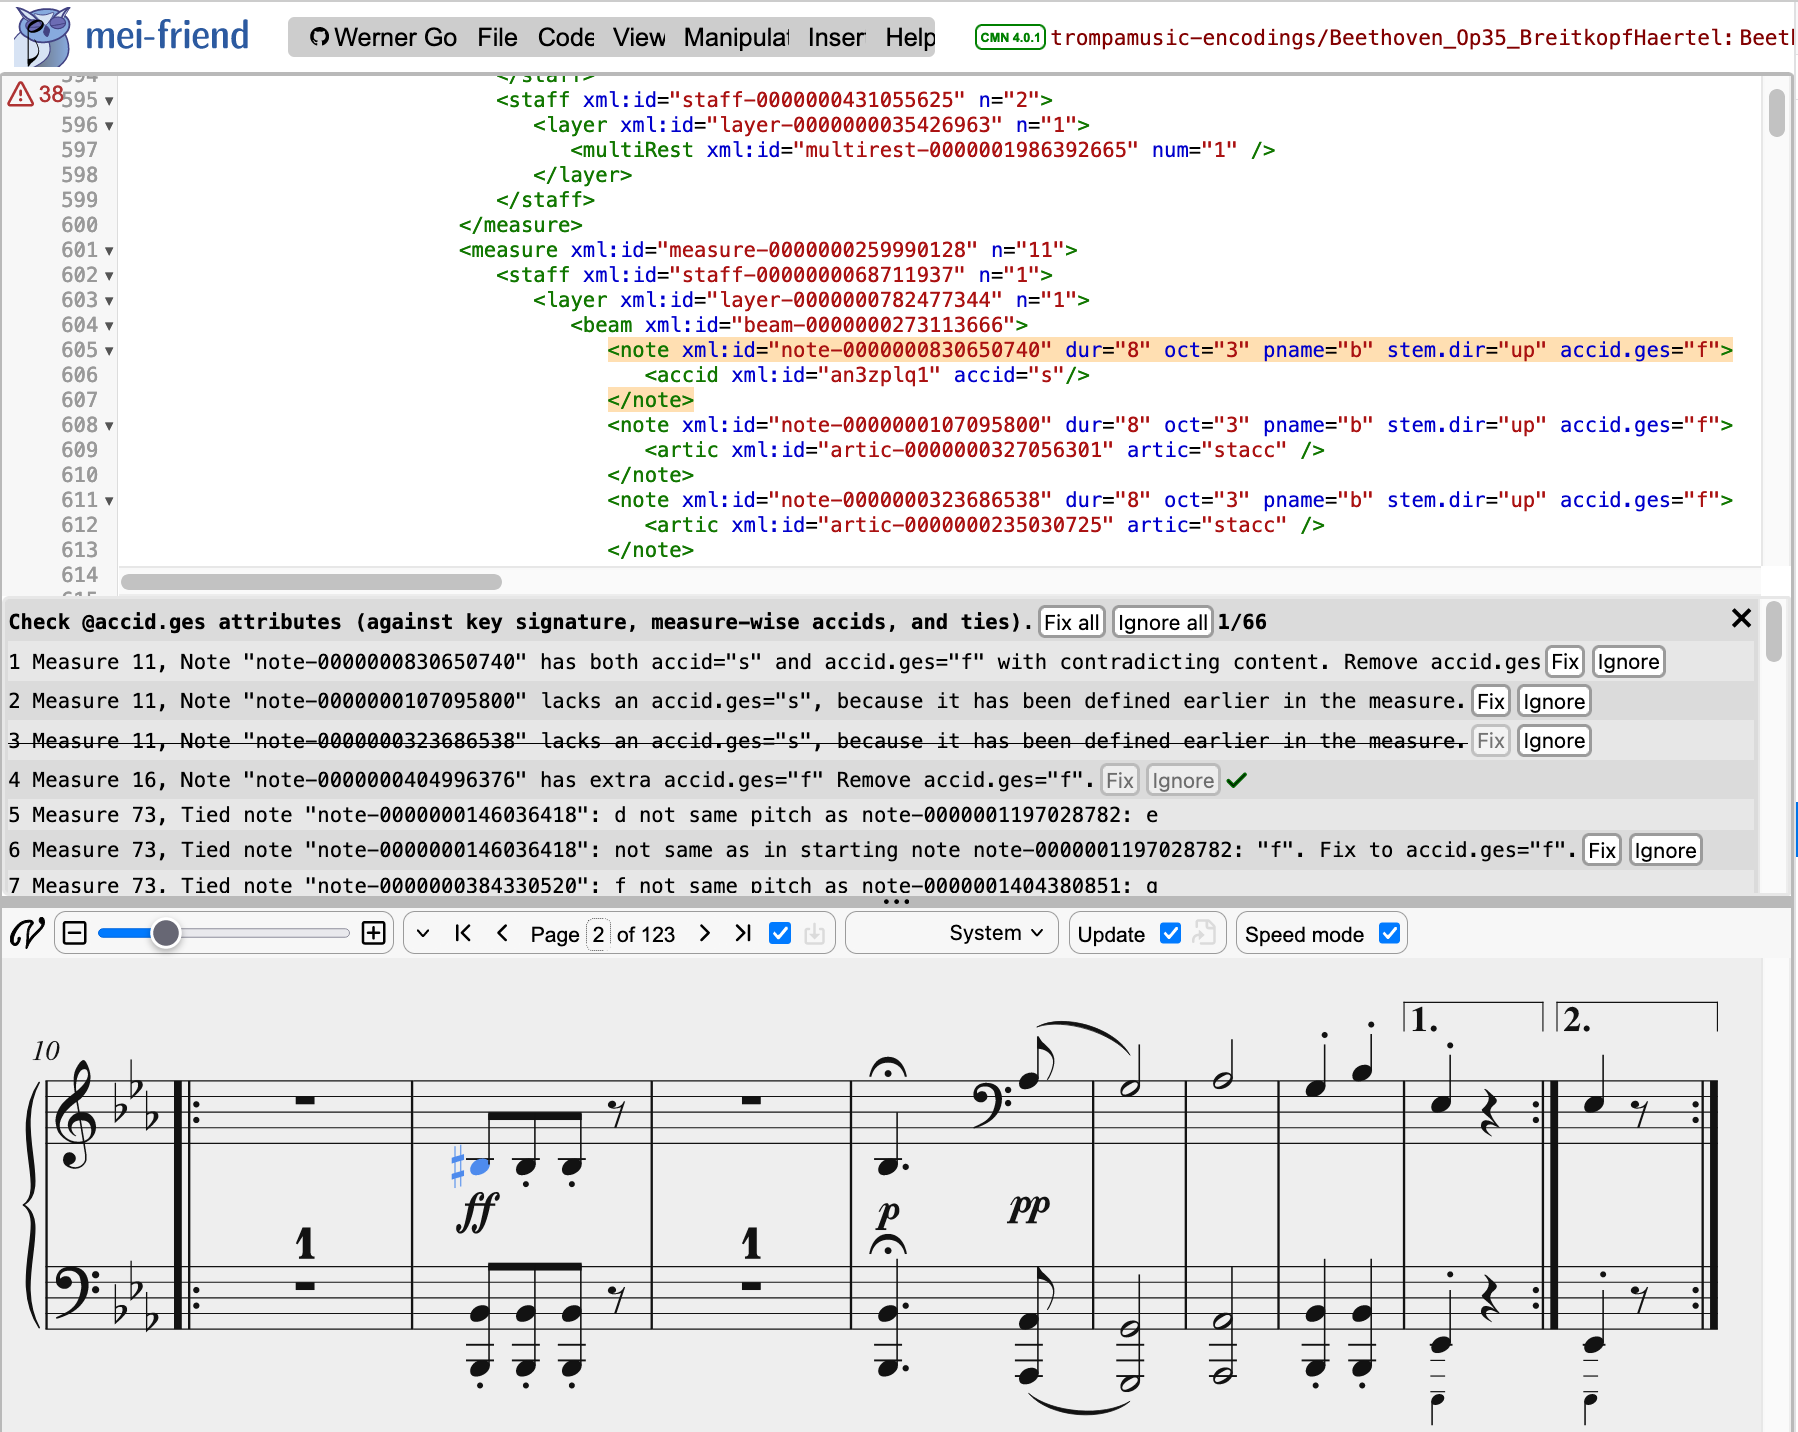Click the three-dot panel divider handle

tap(897, 901)
